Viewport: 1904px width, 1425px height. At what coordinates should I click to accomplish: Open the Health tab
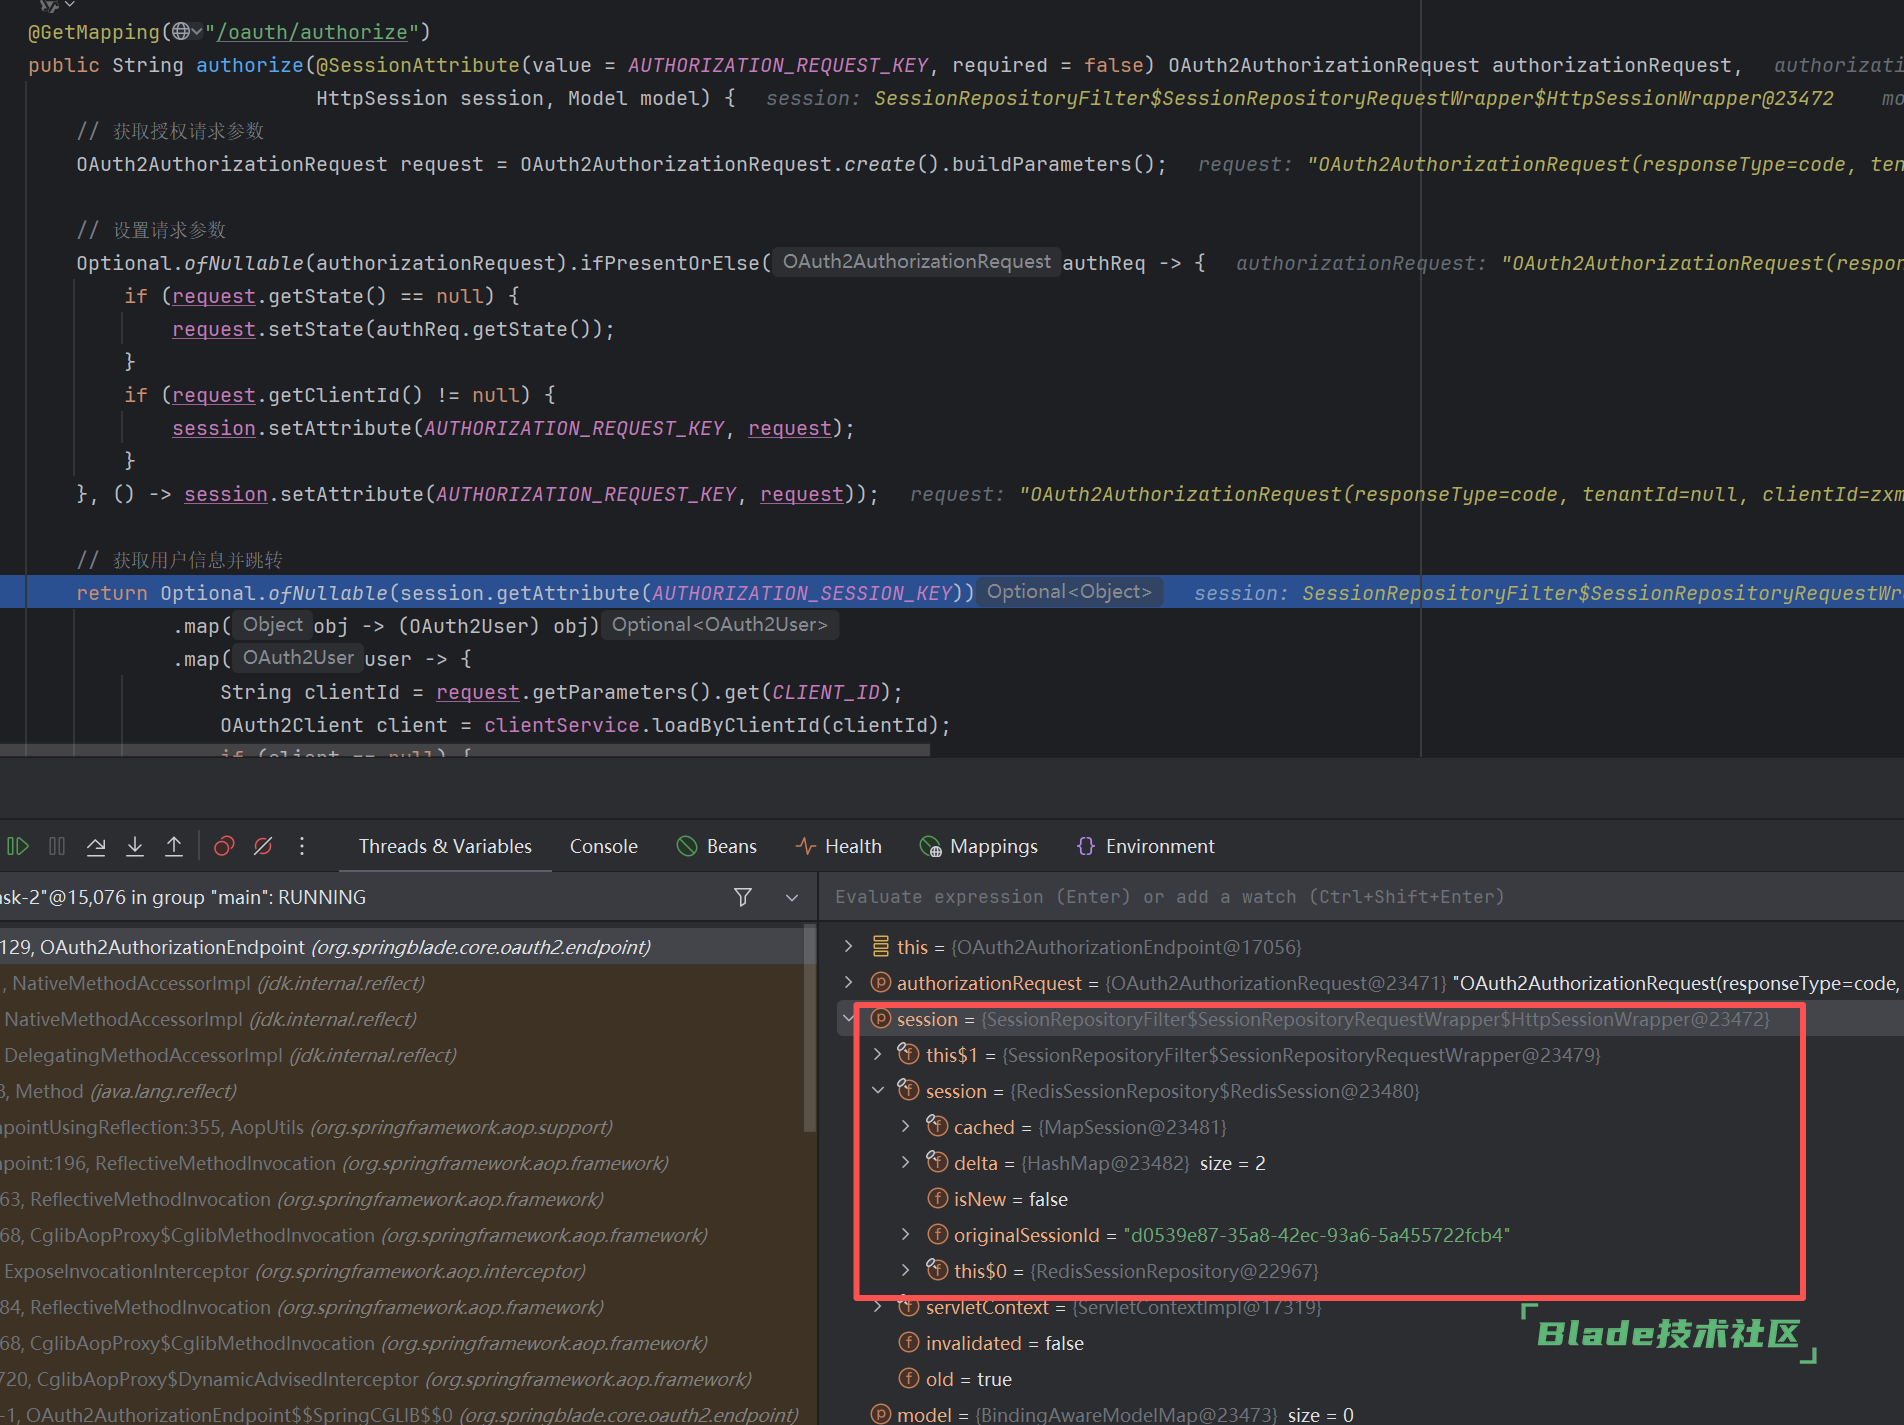pyautogui.click(x=839, y=846)
